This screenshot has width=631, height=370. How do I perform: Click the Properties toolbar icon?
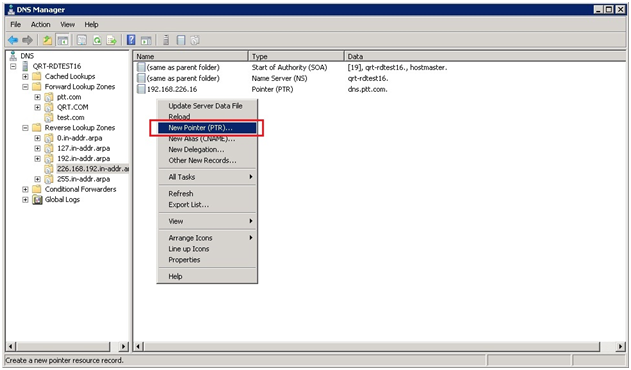tap(82, 40)
